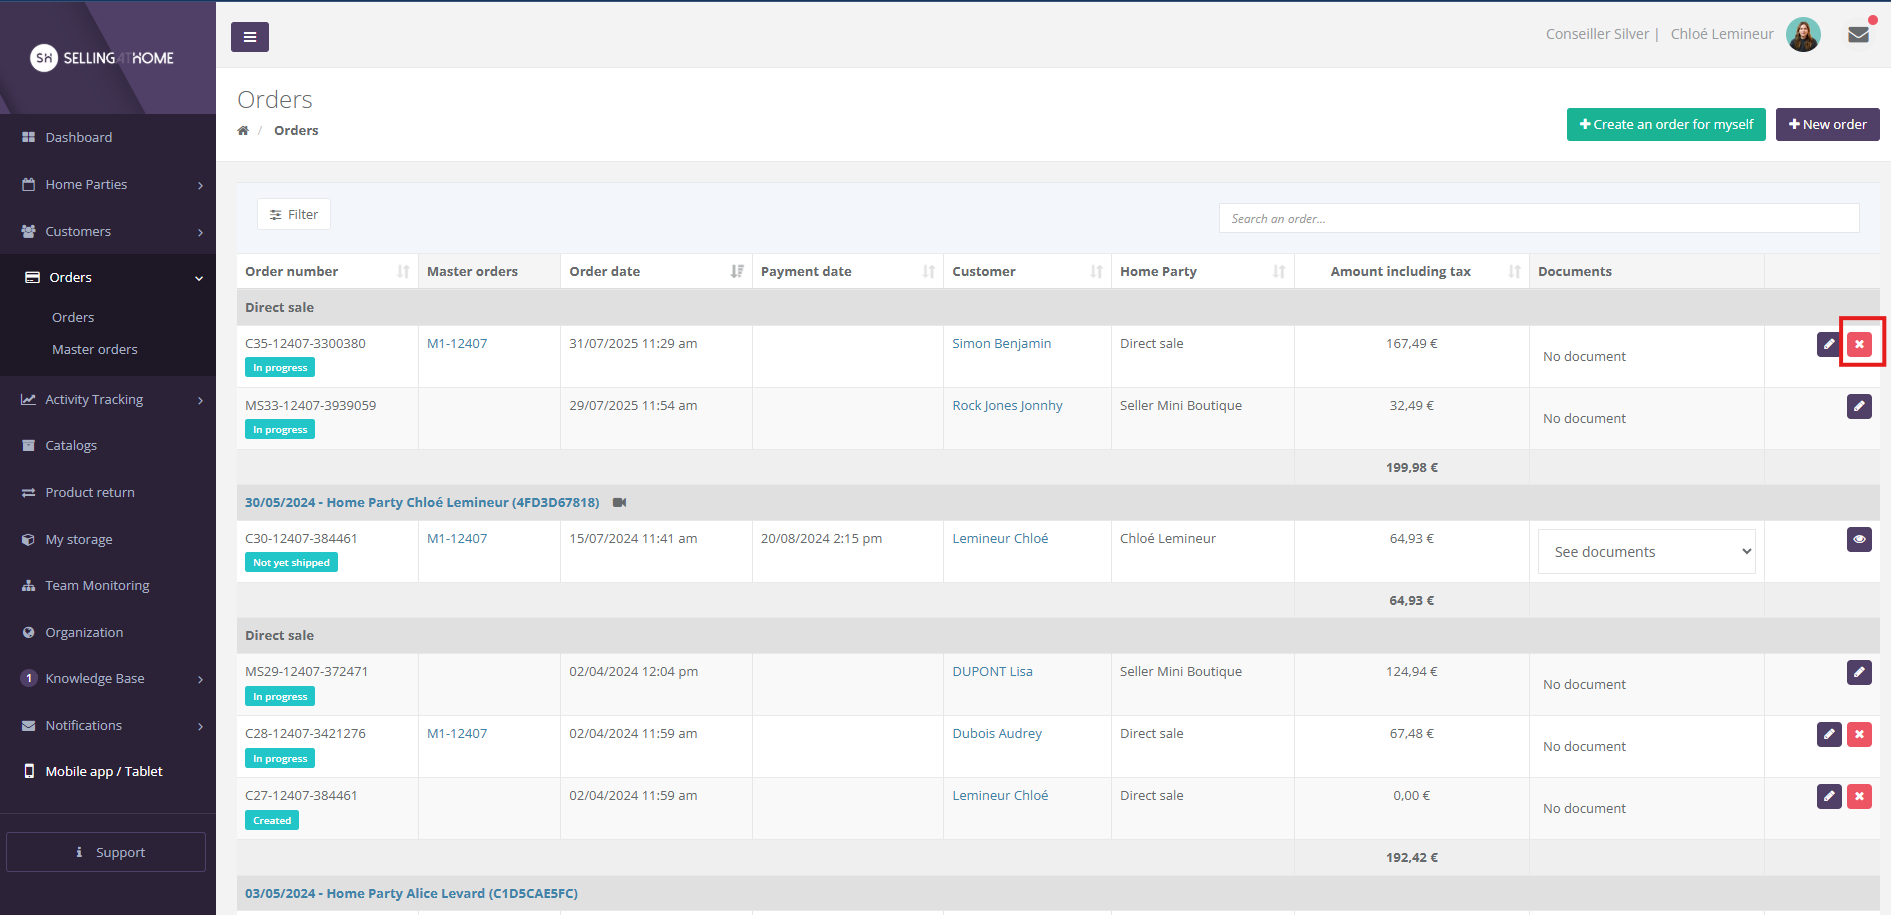
Task: Edit order MS29-12407-372471 with pencil icon
Action: pos(1859,672)
